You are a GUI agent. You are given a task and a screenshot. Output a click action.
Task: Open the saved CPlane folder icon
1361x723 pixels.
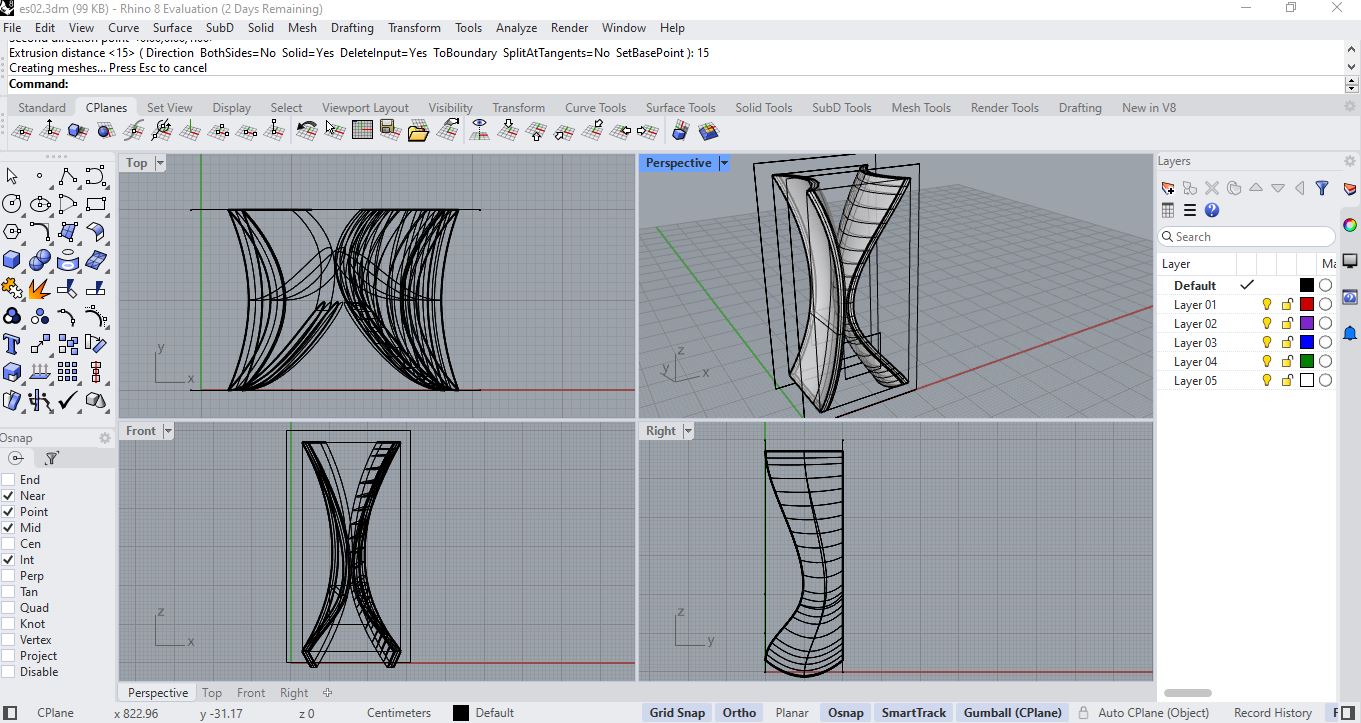click(418, 131)
